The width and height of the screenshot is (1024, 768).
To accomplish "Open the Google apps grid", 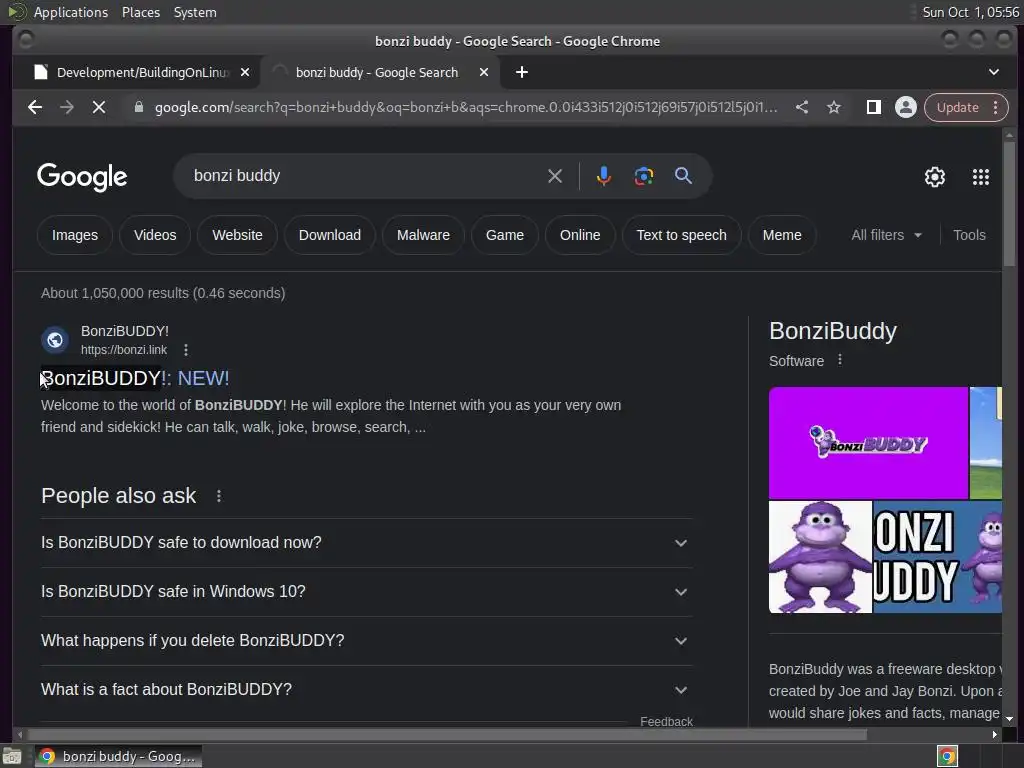I will 980,177.
